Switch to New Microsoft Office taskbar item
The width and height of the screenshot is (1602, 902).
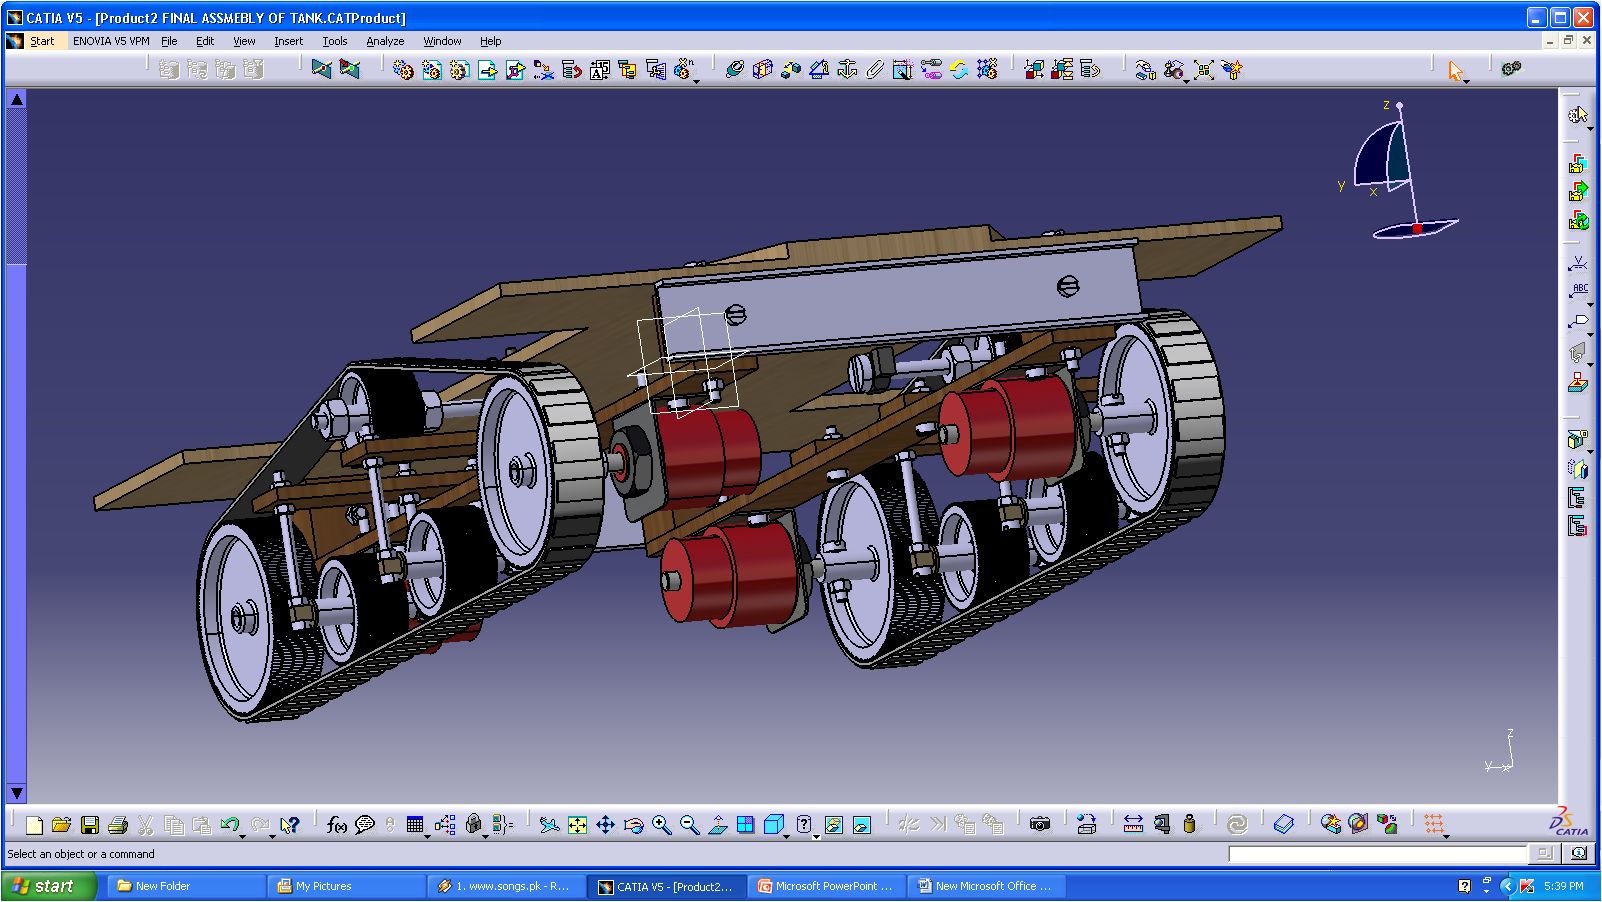(987, 886)
